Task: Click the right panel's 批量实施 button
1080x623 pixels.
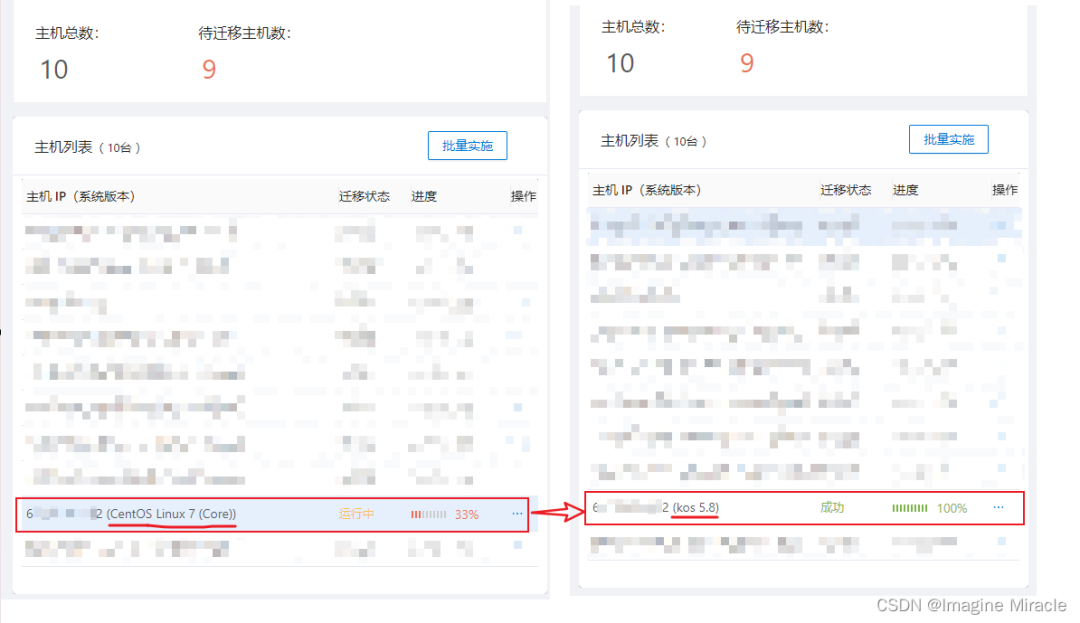Action: coord(948,139)
